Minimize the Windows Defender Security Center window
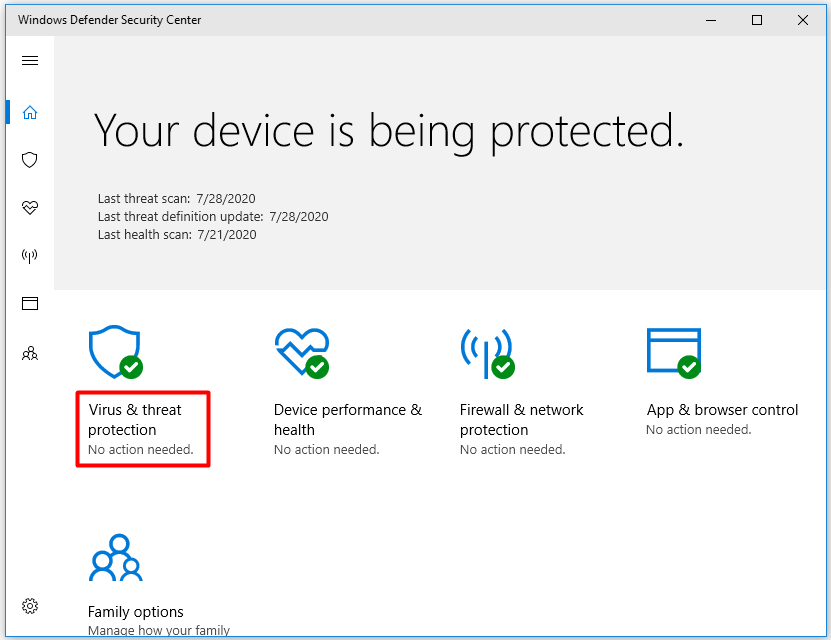 pyautogui.click(x=711, y=20)
